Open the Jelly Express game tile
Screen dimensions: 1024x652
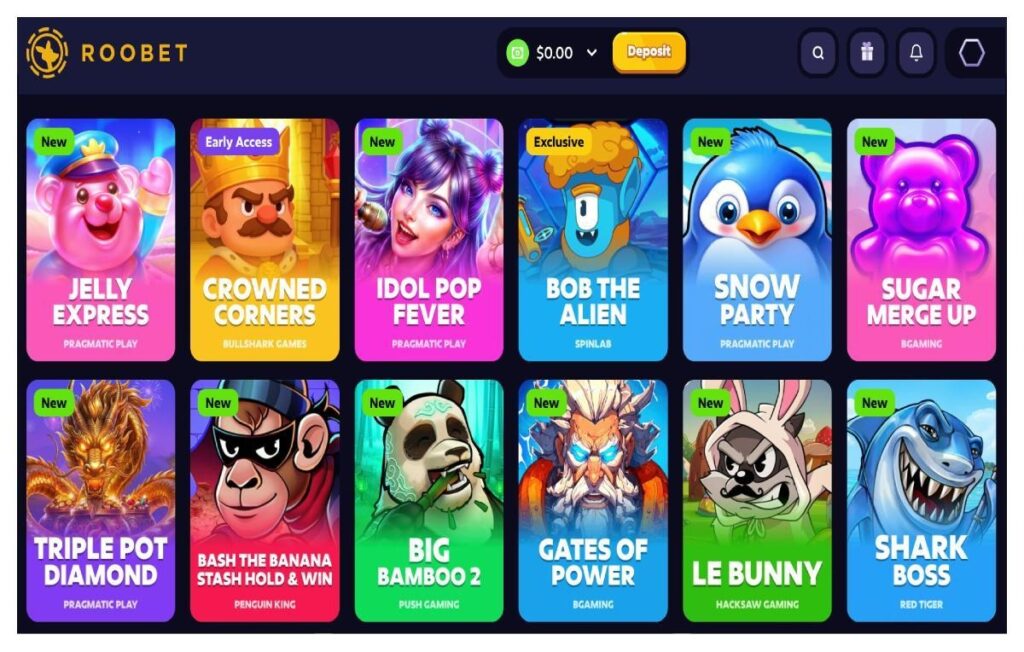click(x=101, y=240)
